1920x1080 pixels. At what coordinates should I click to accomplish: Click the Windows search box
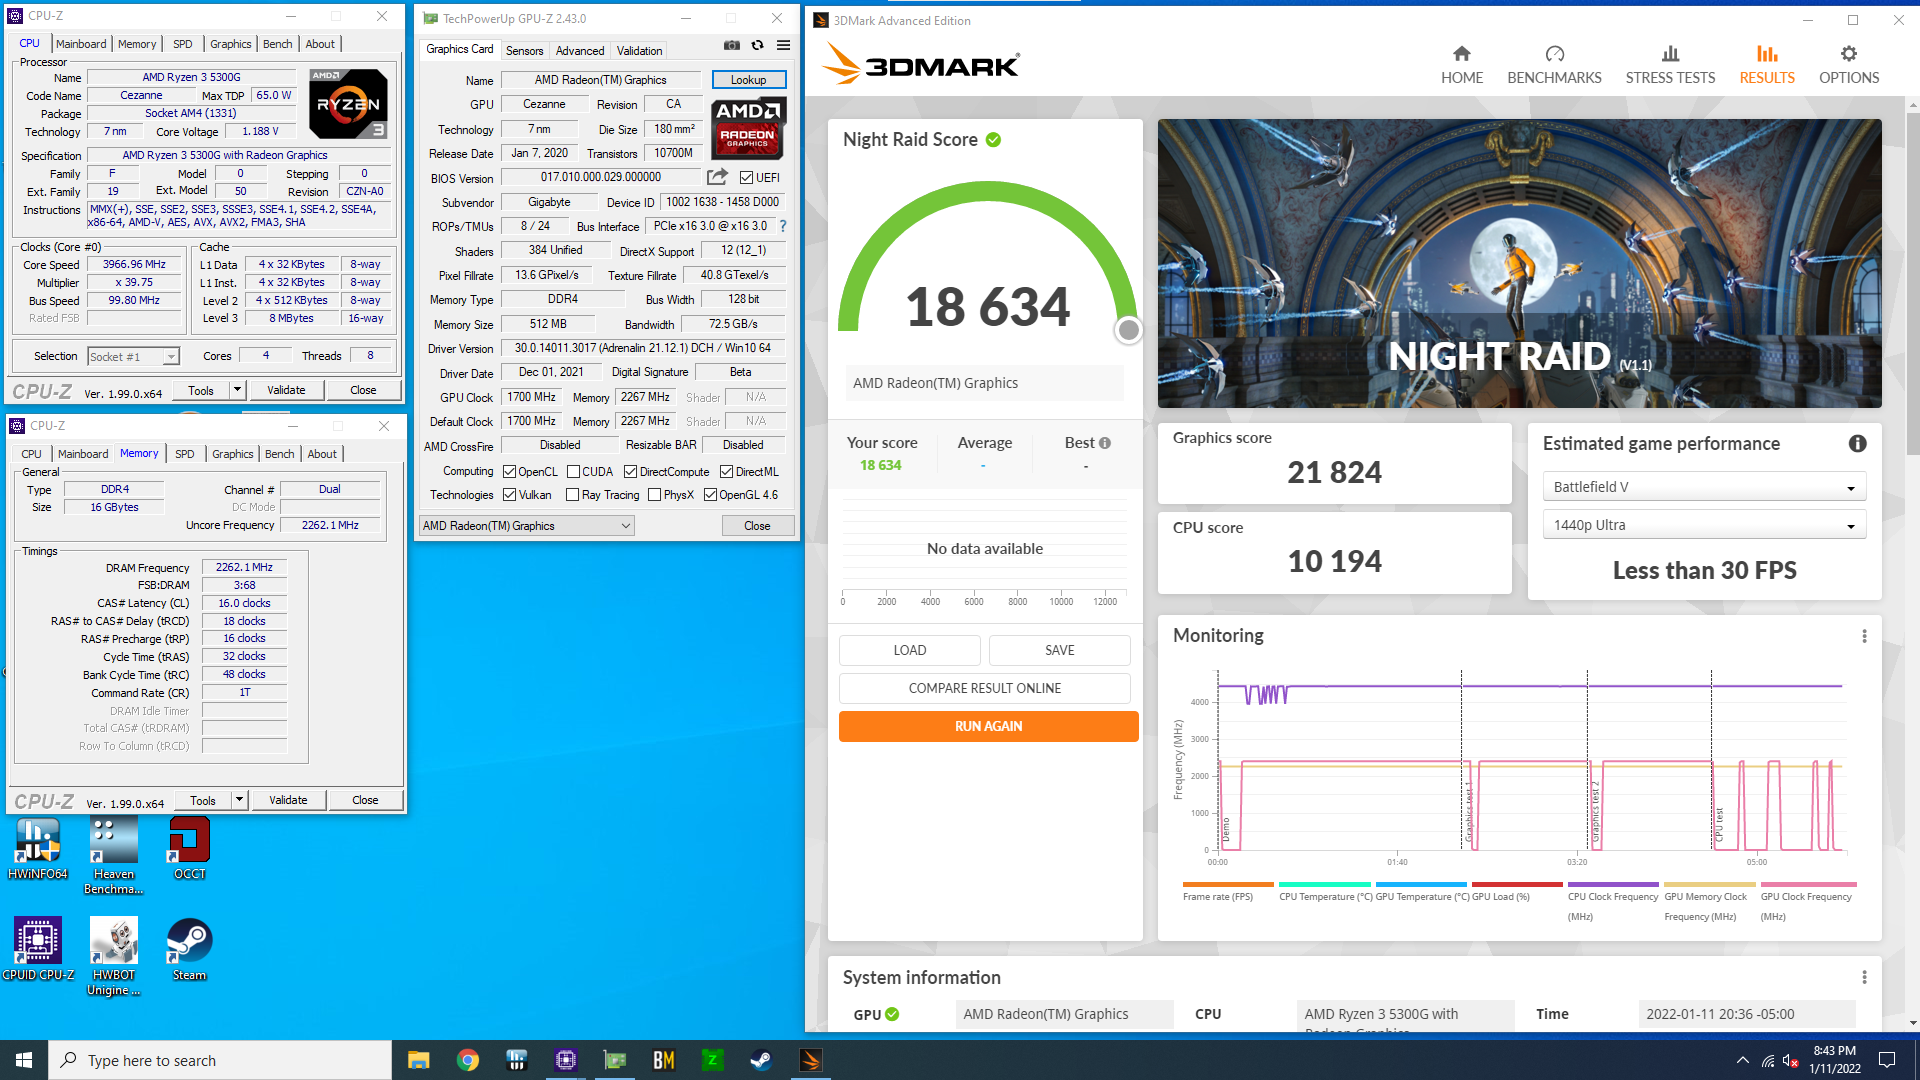click(220, 1060)
